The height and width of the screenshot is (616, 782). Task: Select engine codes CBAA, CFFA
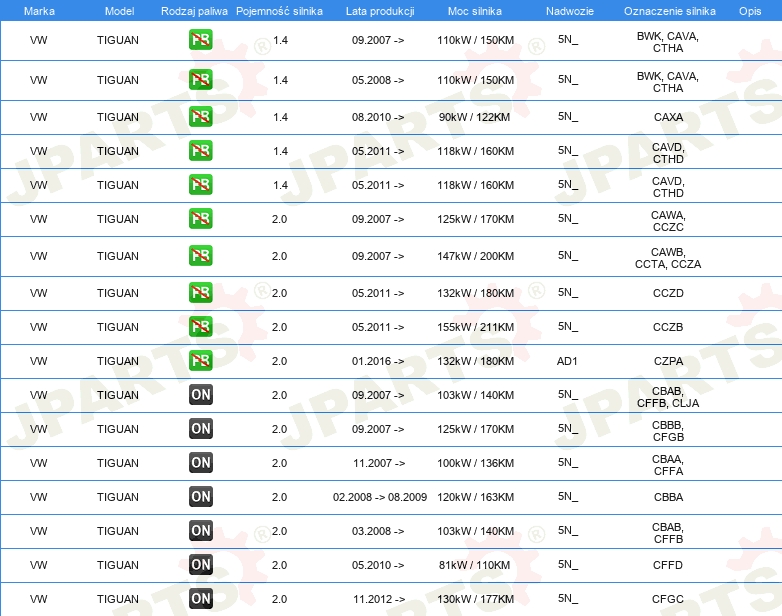pyautogui.click(x=668, y=465)
